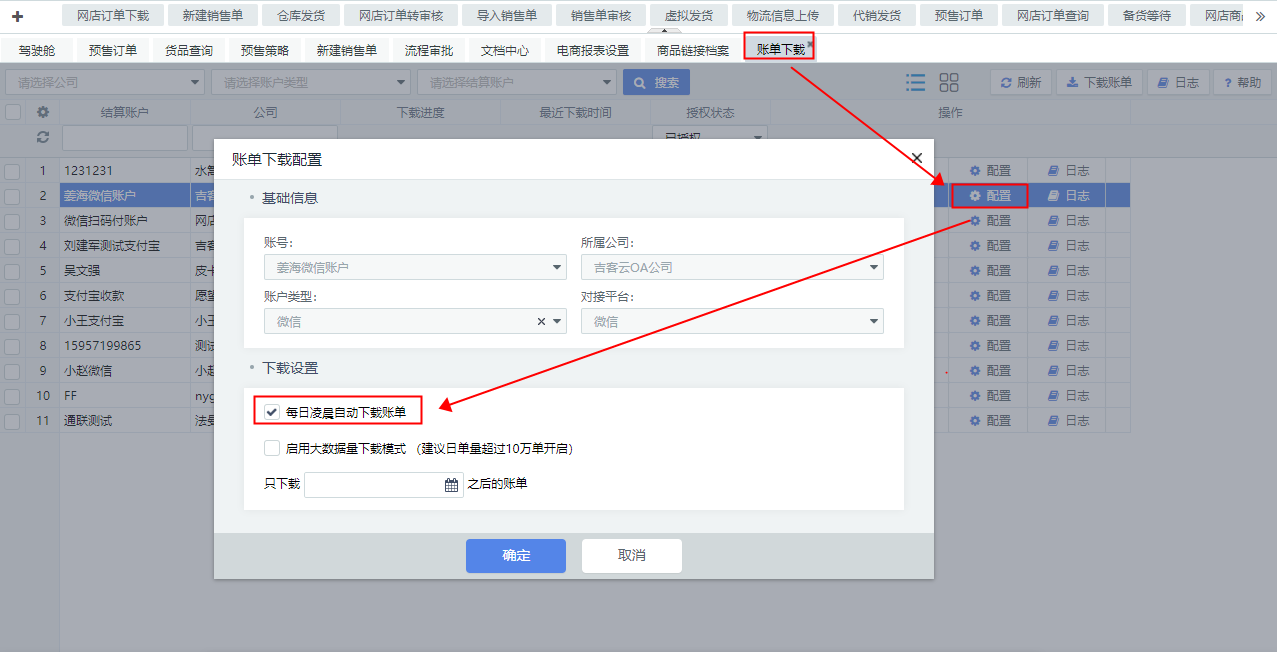
Task: Uncheck 每日凌晨自动下载账单 checkbox
Action: coord(272,411)
